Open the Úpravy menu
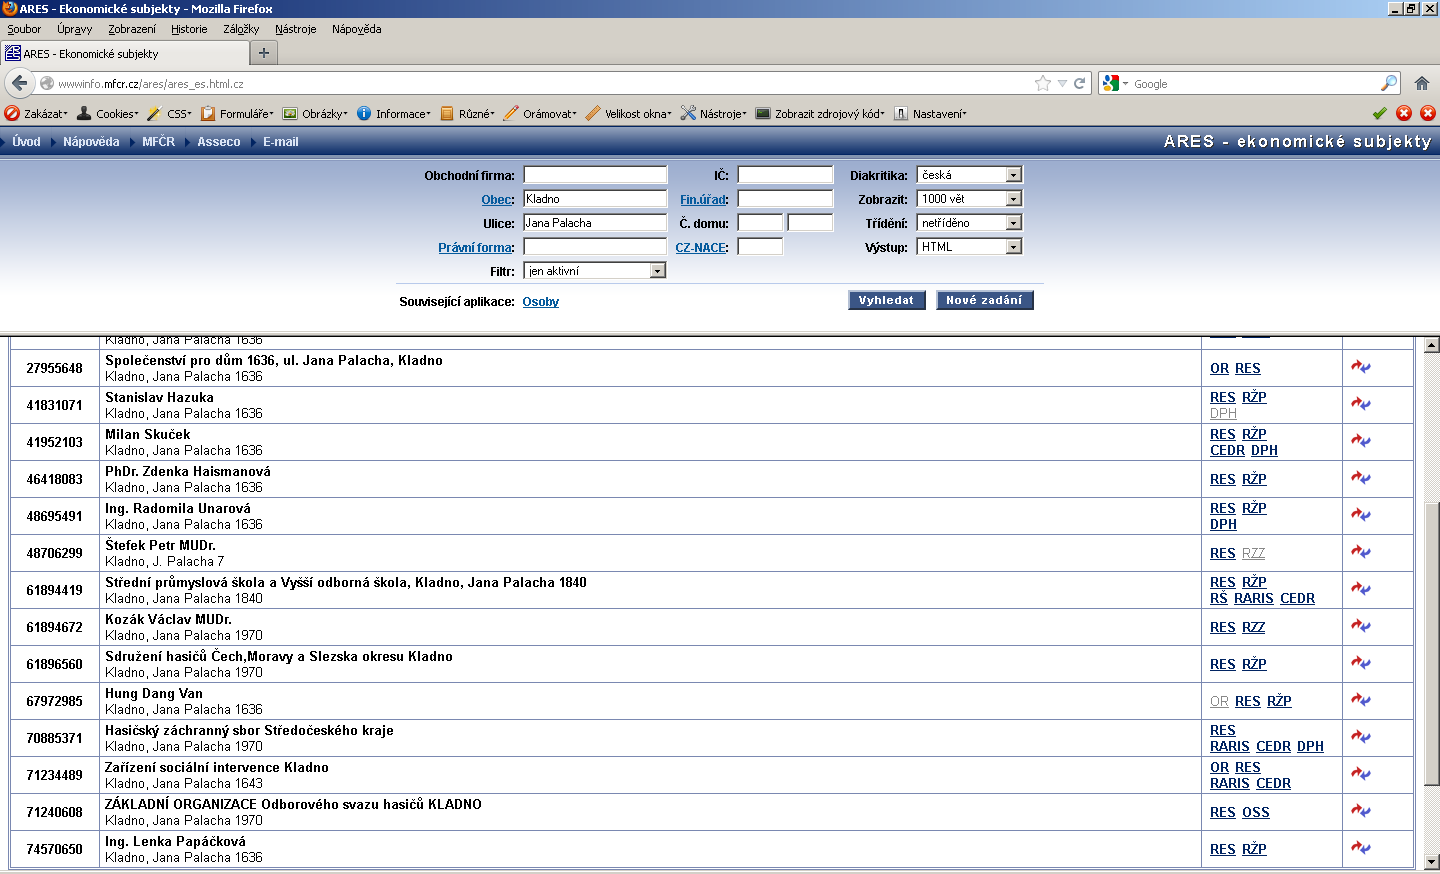 (x=74, y=29)
